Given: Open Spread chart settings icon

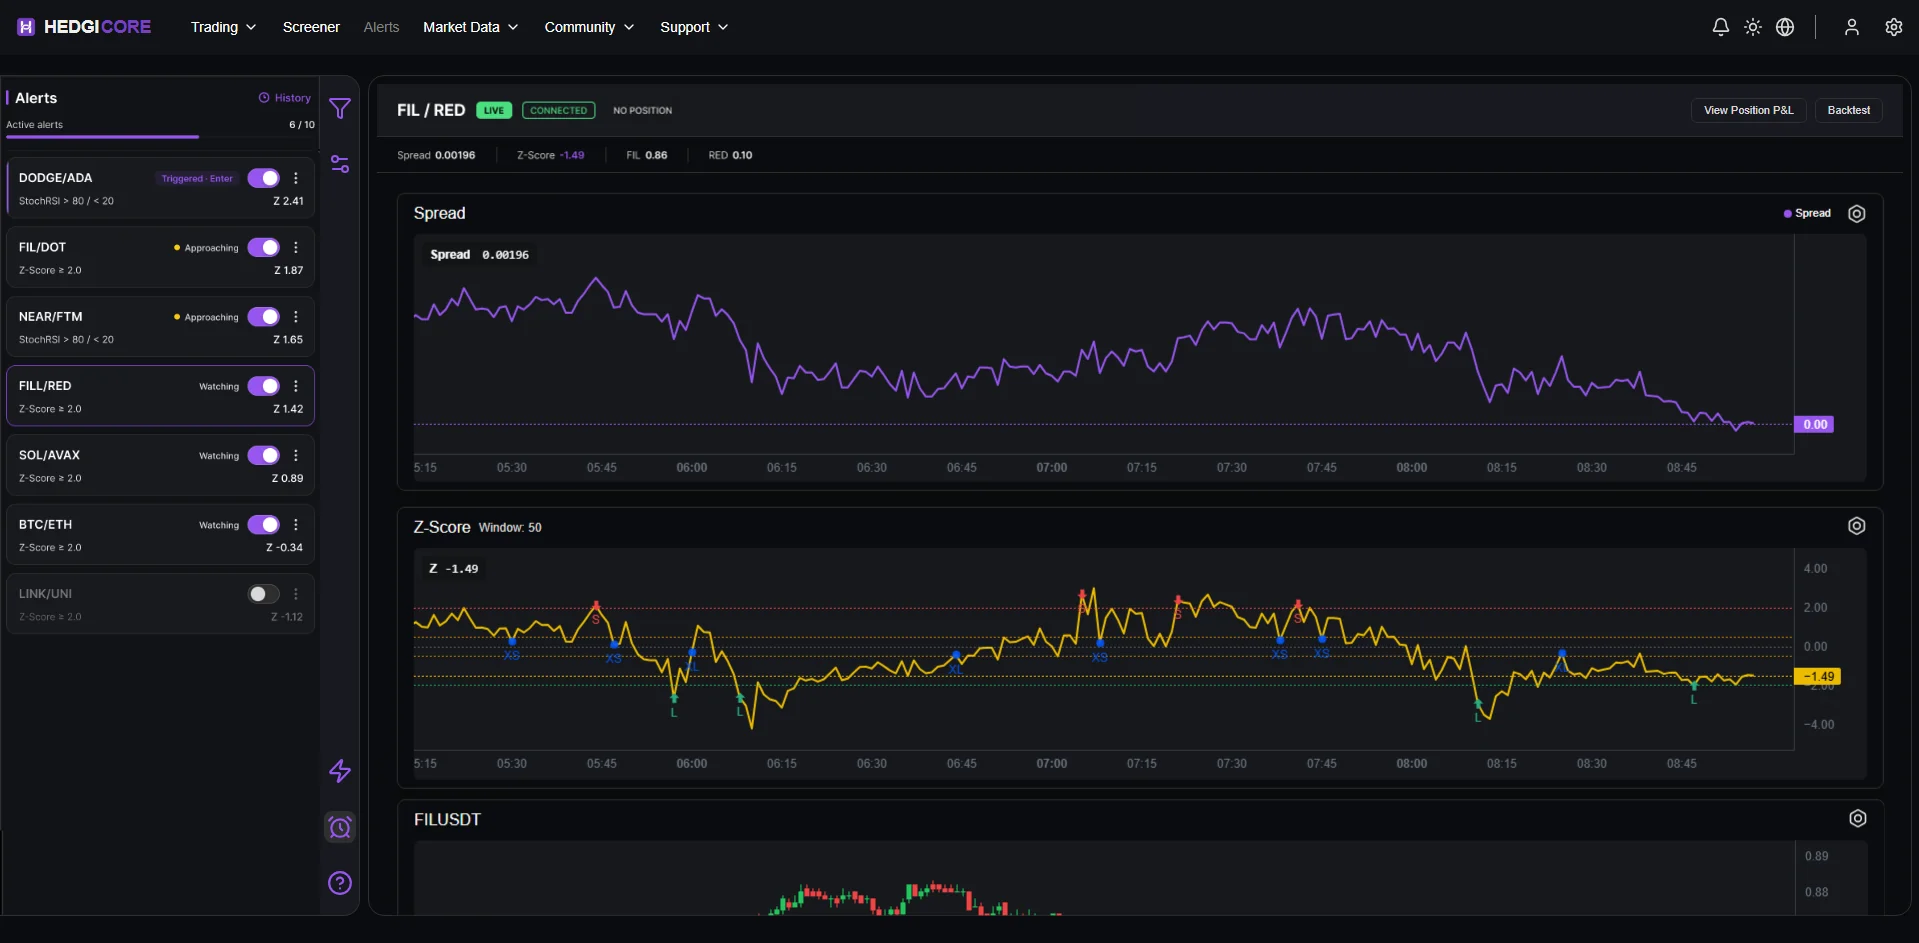Looking at the screenshot, I should click(1857, 213).
